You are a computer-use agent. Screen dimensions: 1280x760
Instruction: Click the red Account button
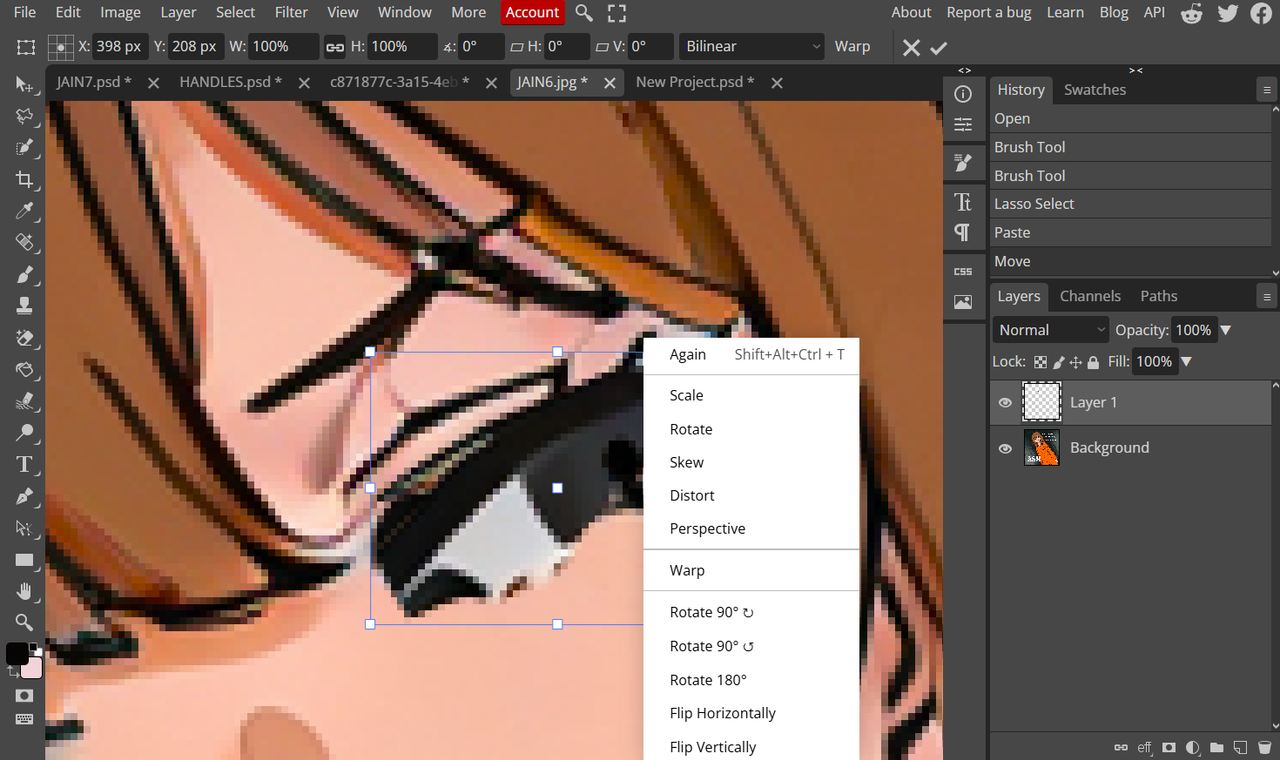[532, 13]
